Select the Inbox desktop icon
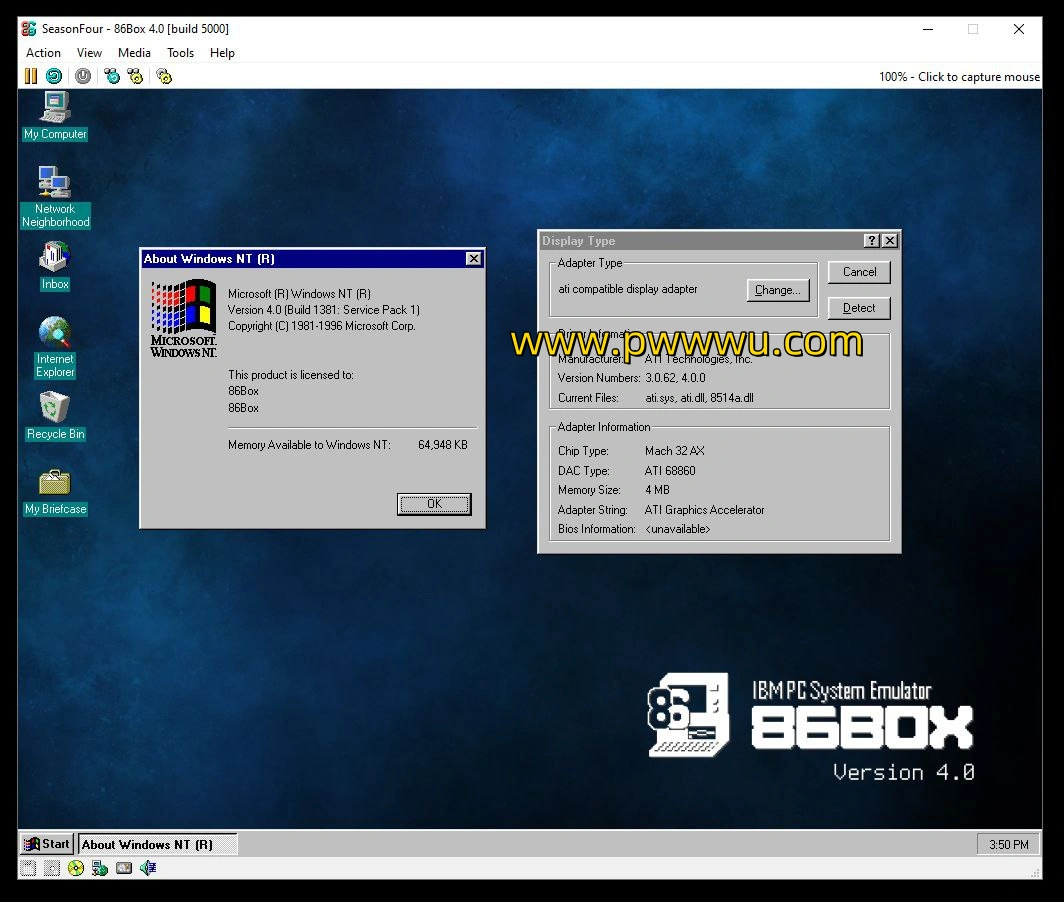The height and width of the screenshot is (902, 1064). pos(55,266)
